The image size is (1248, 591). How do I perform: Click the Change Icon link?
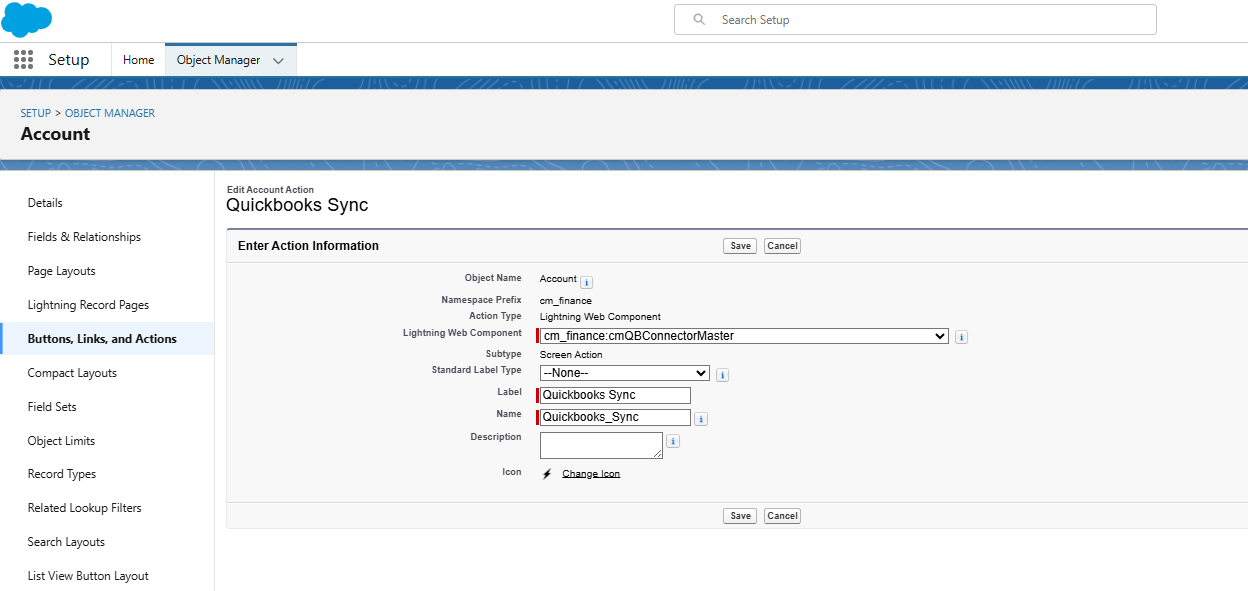pyautogui.click(x=591, y=474)
